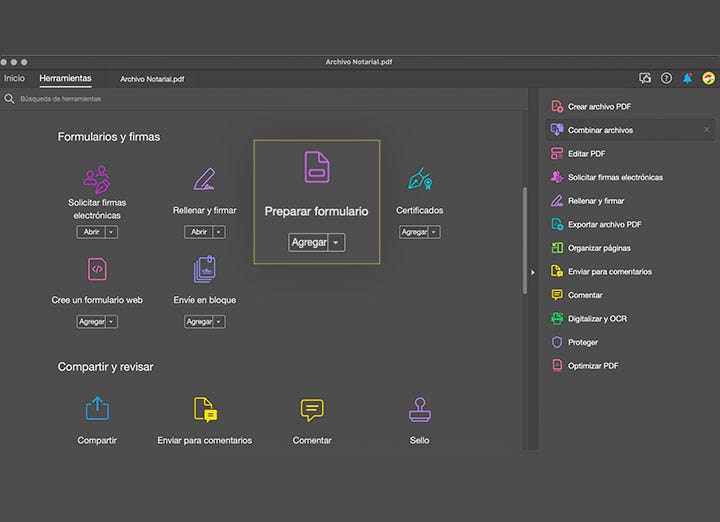Open the Certificados tool icon
Image resolution: width=720 pixels, height=522 pixels.
(x=419, y=180)
